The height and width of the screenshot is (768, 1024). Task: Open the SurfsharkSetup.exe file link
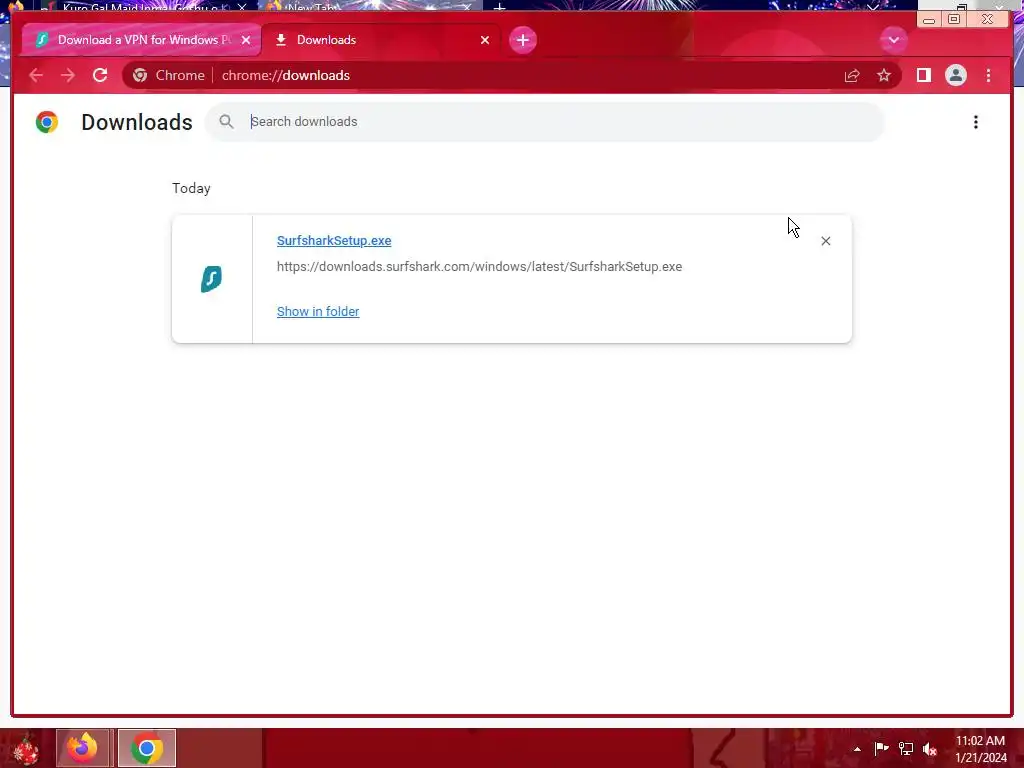(334, 240)
